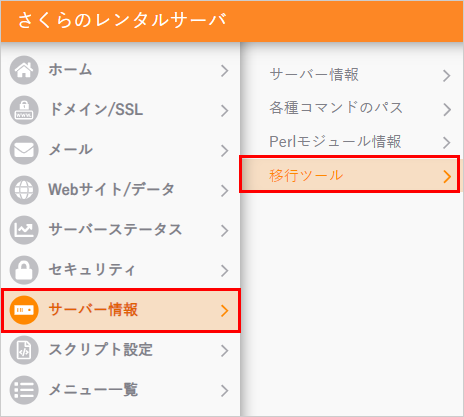
Task: Expand the ホーム chevron arrow
Action: pyautogui.click(x=225, y=71)
